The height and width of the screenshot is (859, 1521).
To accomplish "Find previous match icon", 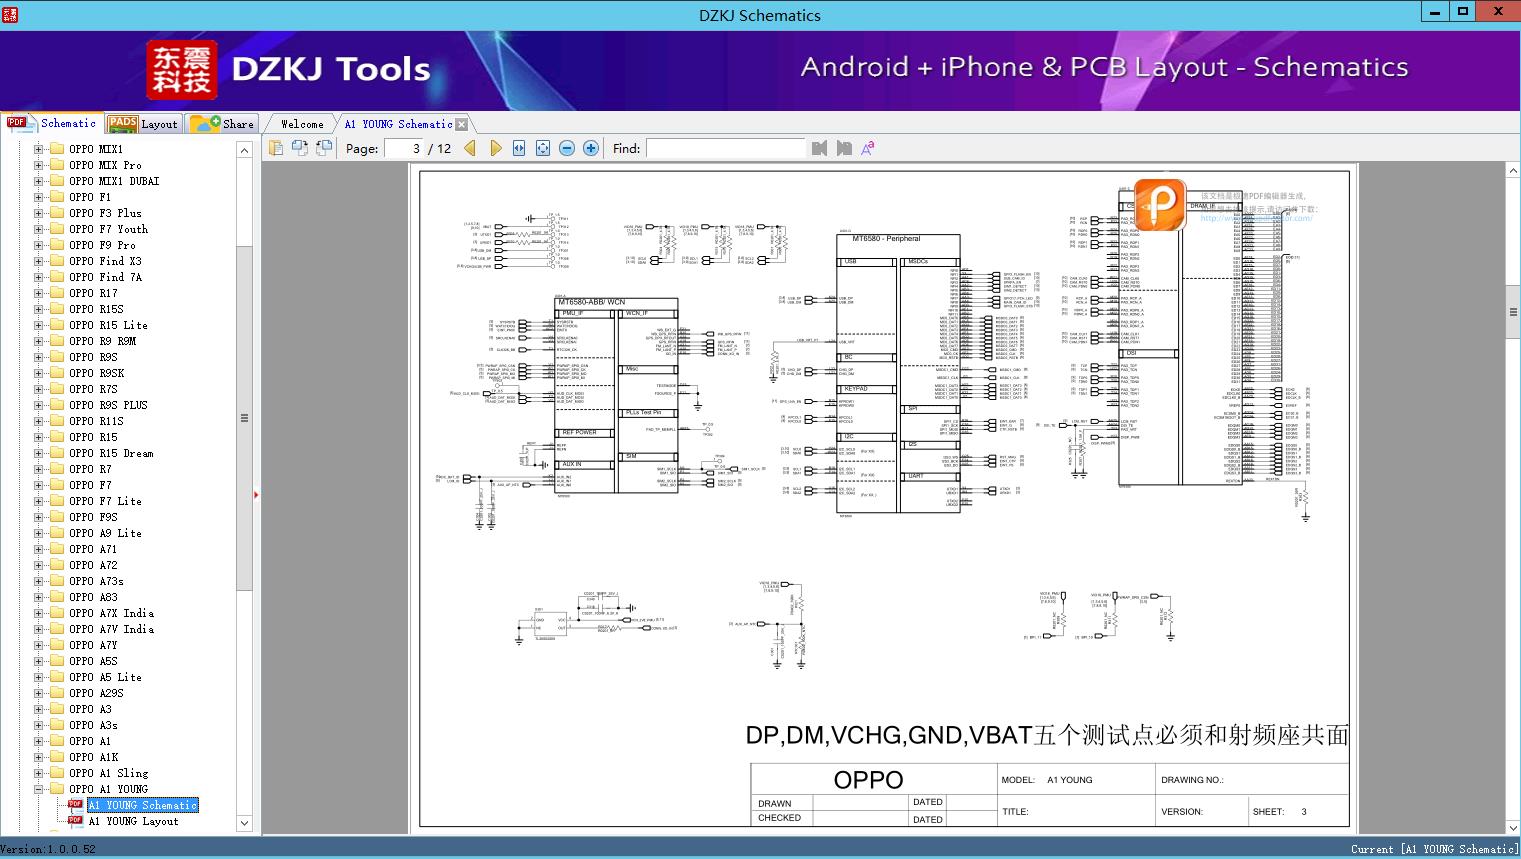I will (x=820, y=148).
